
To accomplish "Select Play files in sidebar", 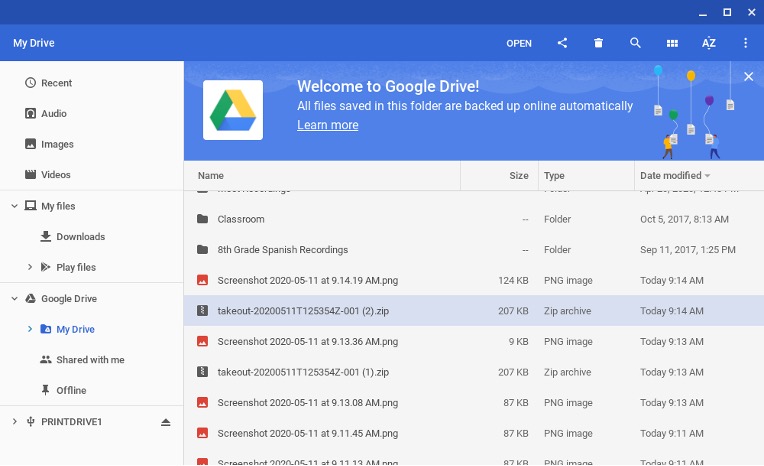I will (76, 267).
